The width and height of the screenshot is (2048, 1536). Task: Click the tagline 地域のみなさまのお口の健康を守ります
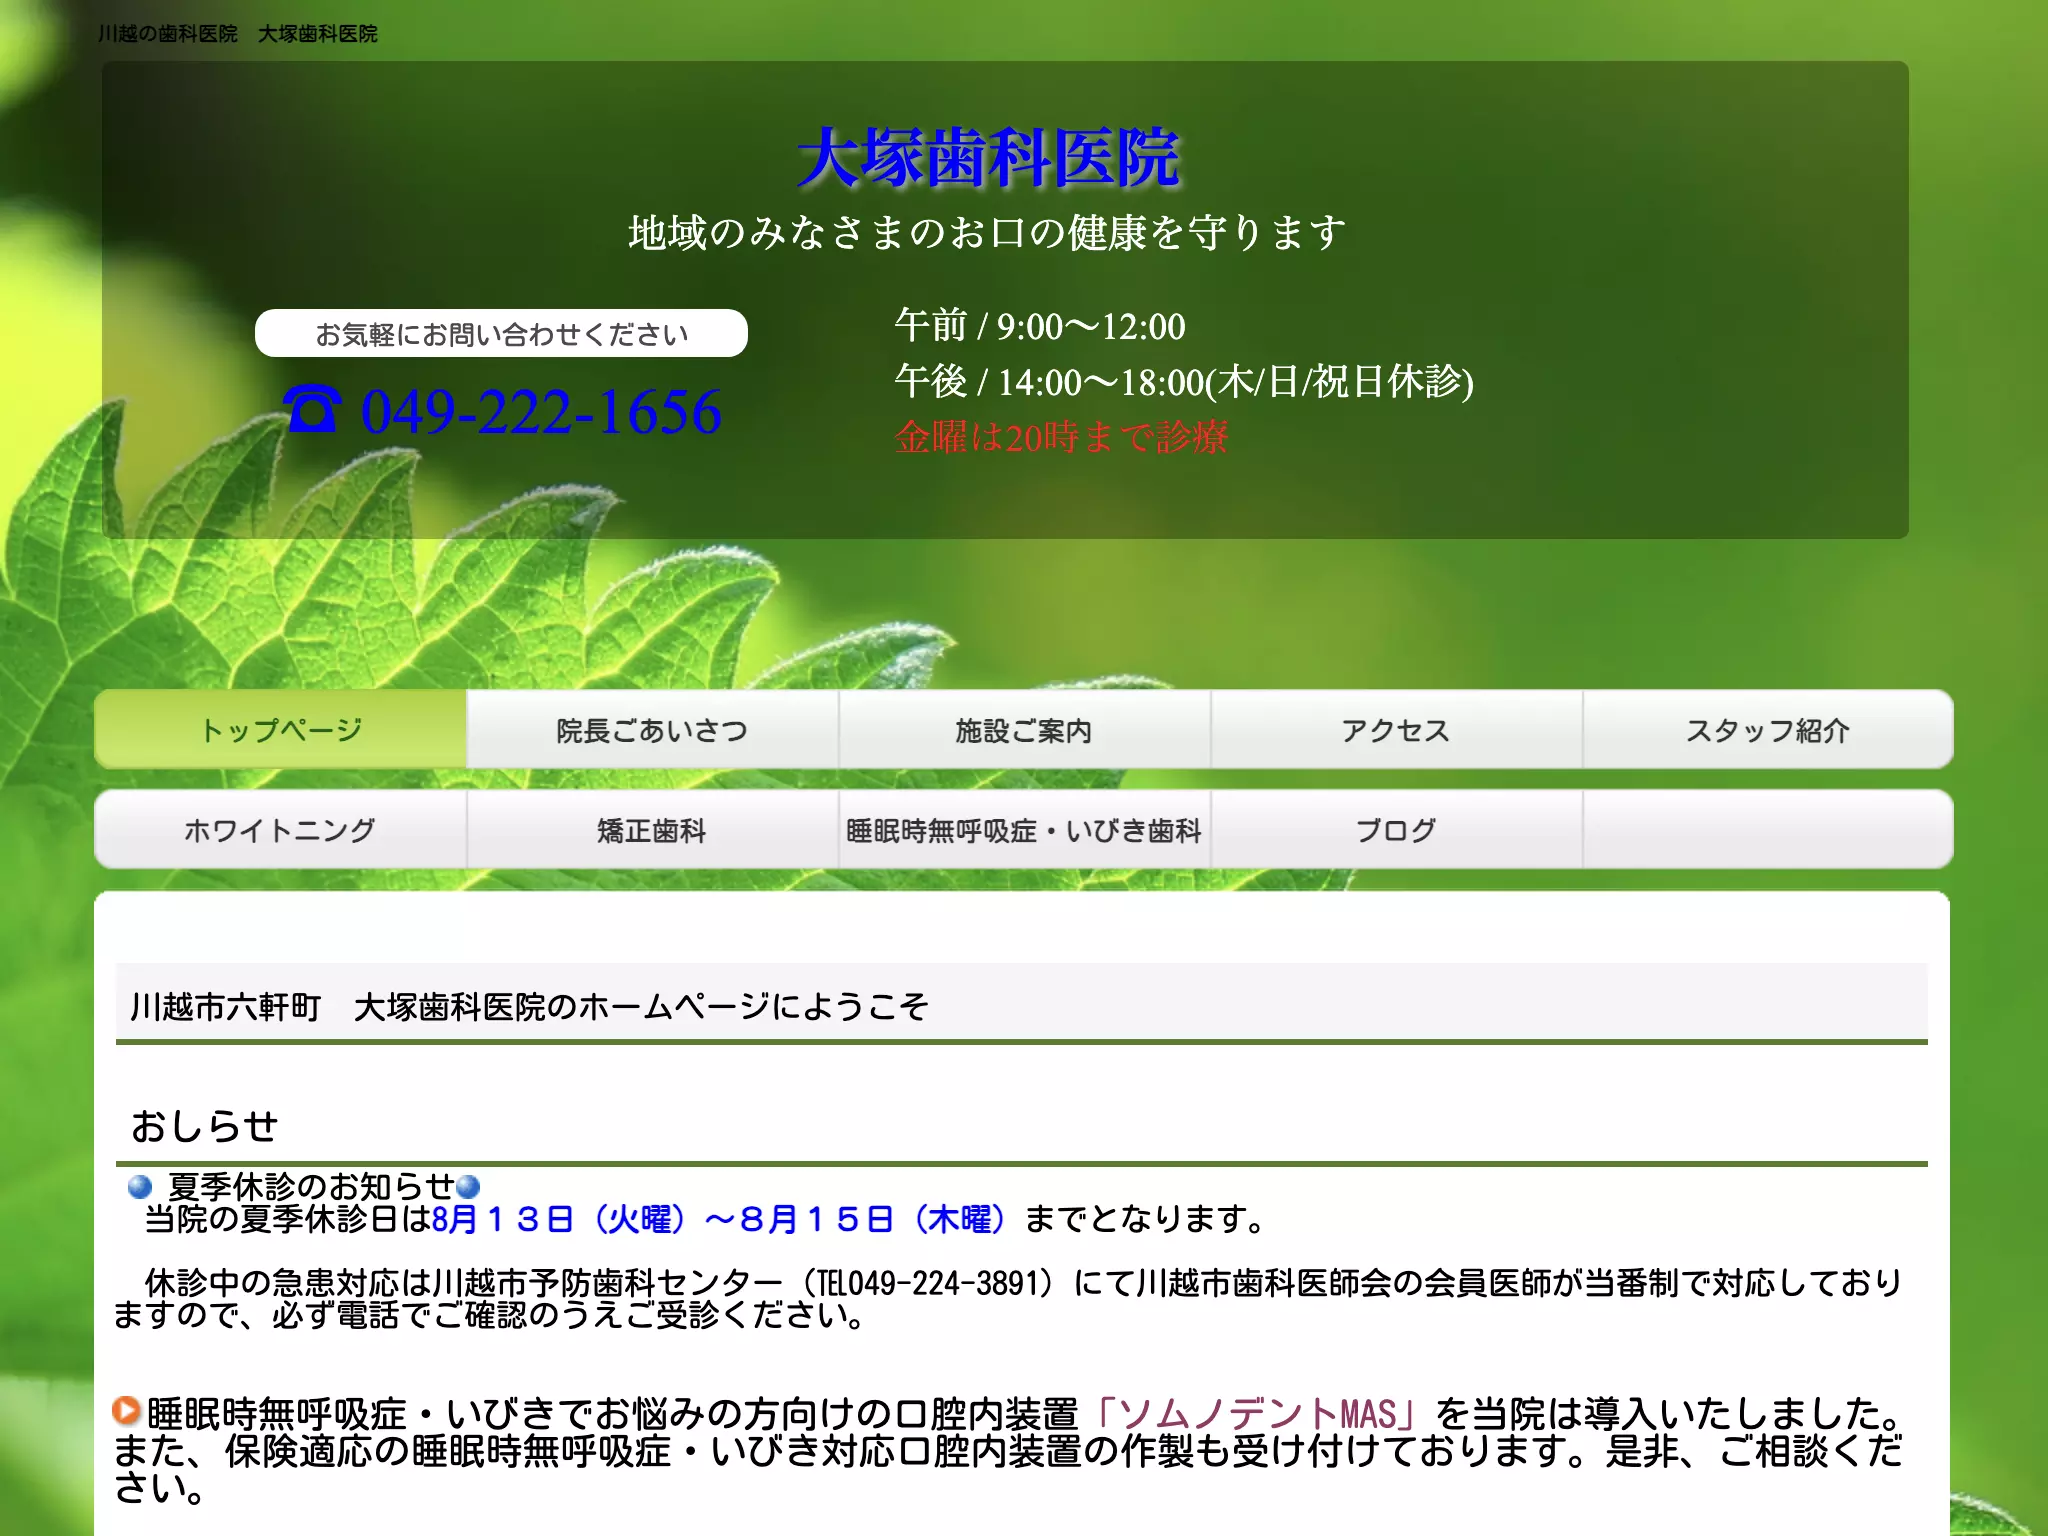point(988,232)
